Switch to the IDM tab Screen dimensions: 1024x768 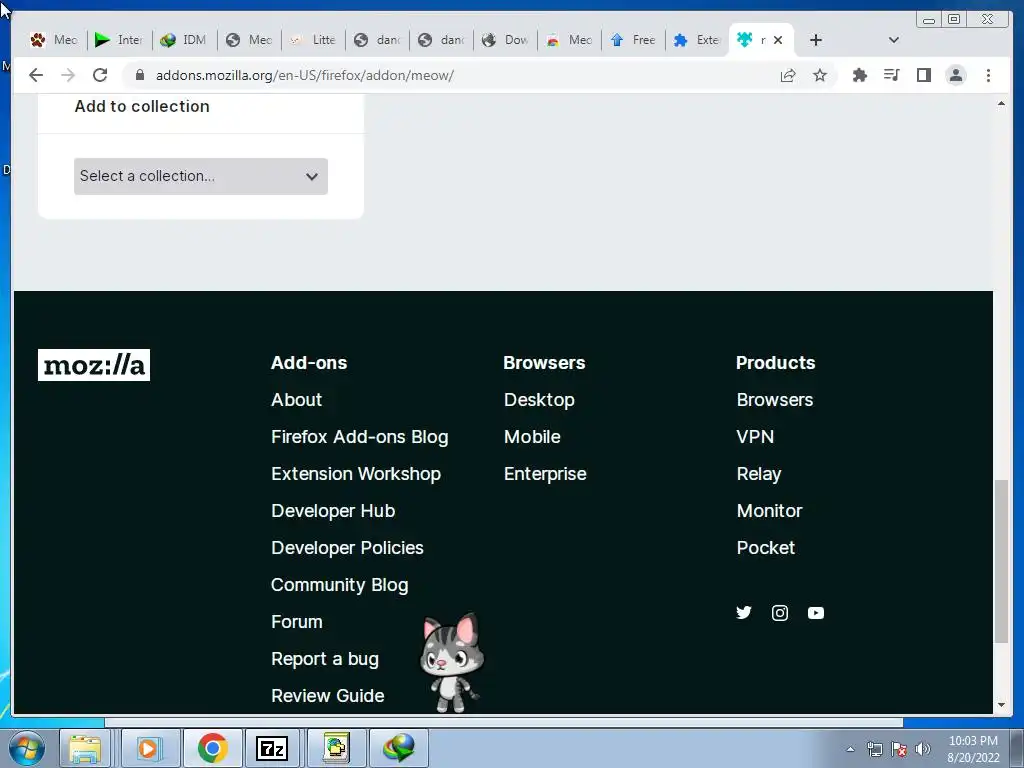(184, 40)
